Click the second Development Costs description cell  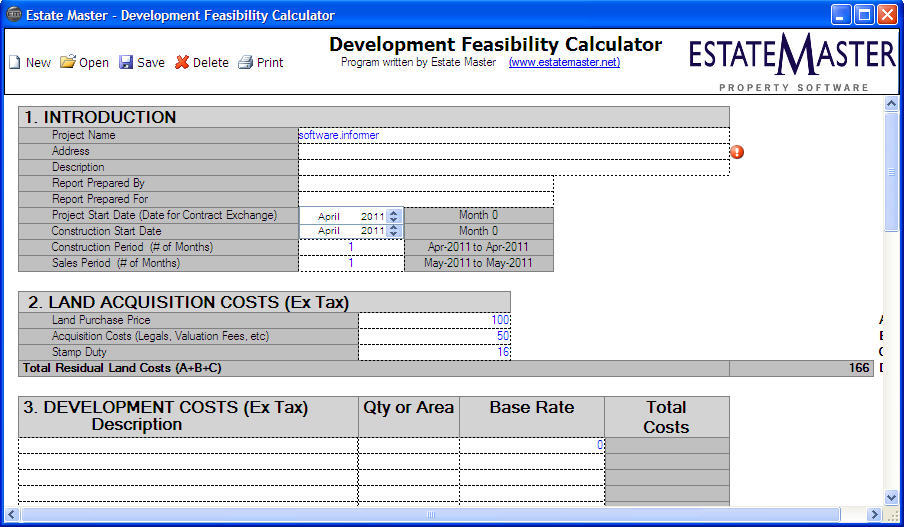(188, 461)
